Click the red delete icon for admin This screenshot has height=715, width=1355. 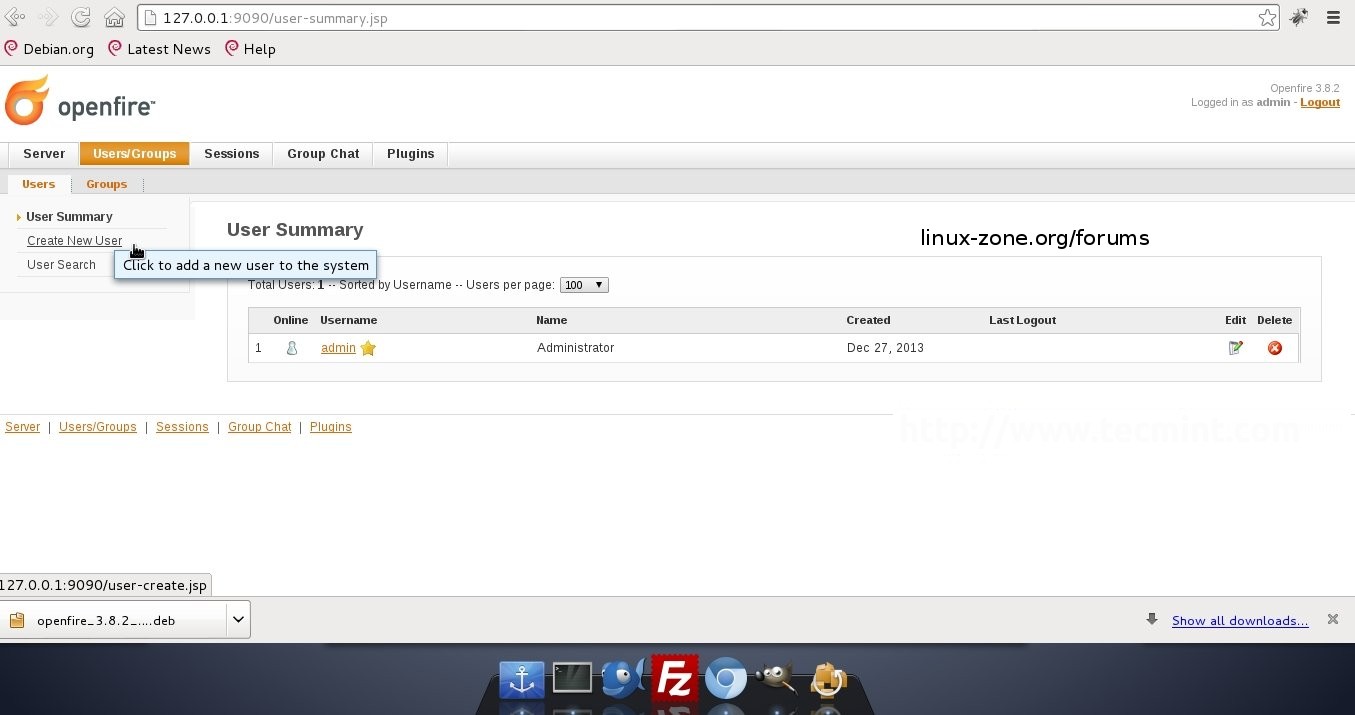click(1274, 348)
